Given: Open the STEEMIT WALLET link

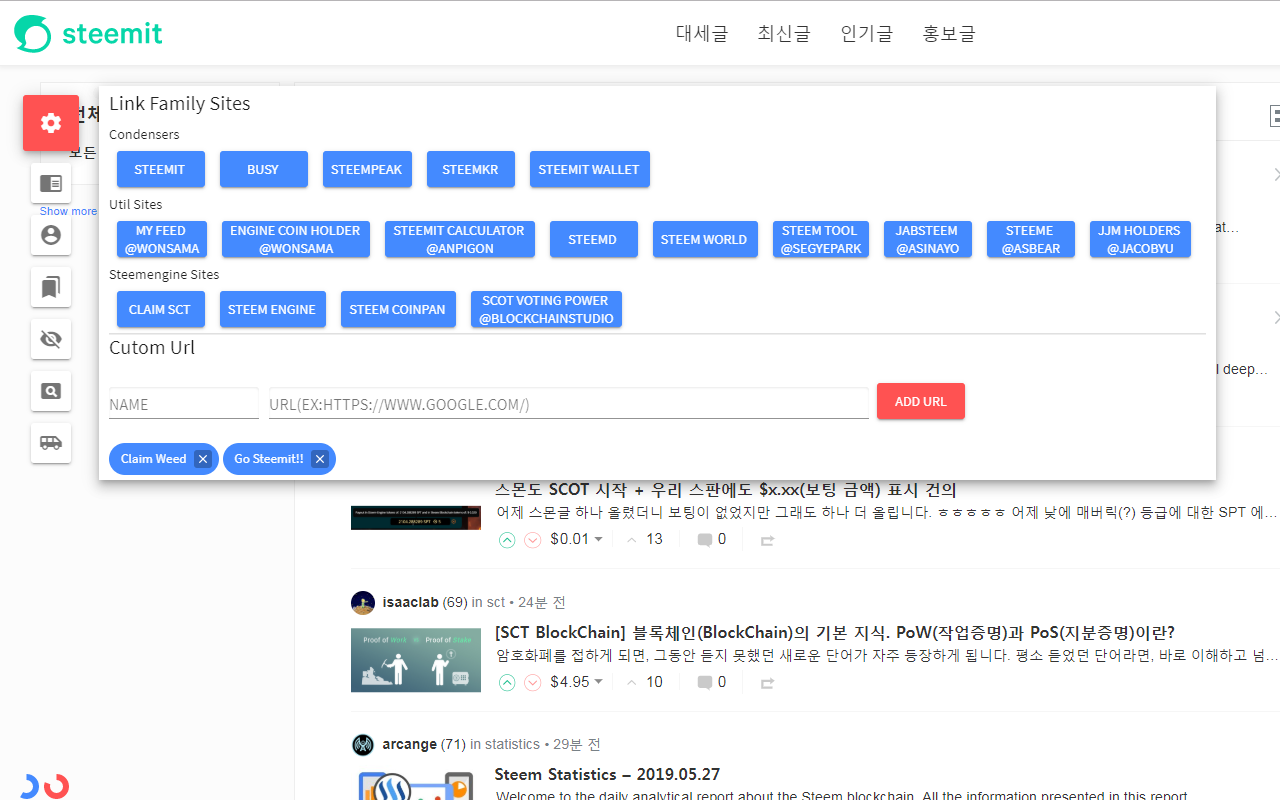Looking at the screenshot, I should (x=589, y=169).
